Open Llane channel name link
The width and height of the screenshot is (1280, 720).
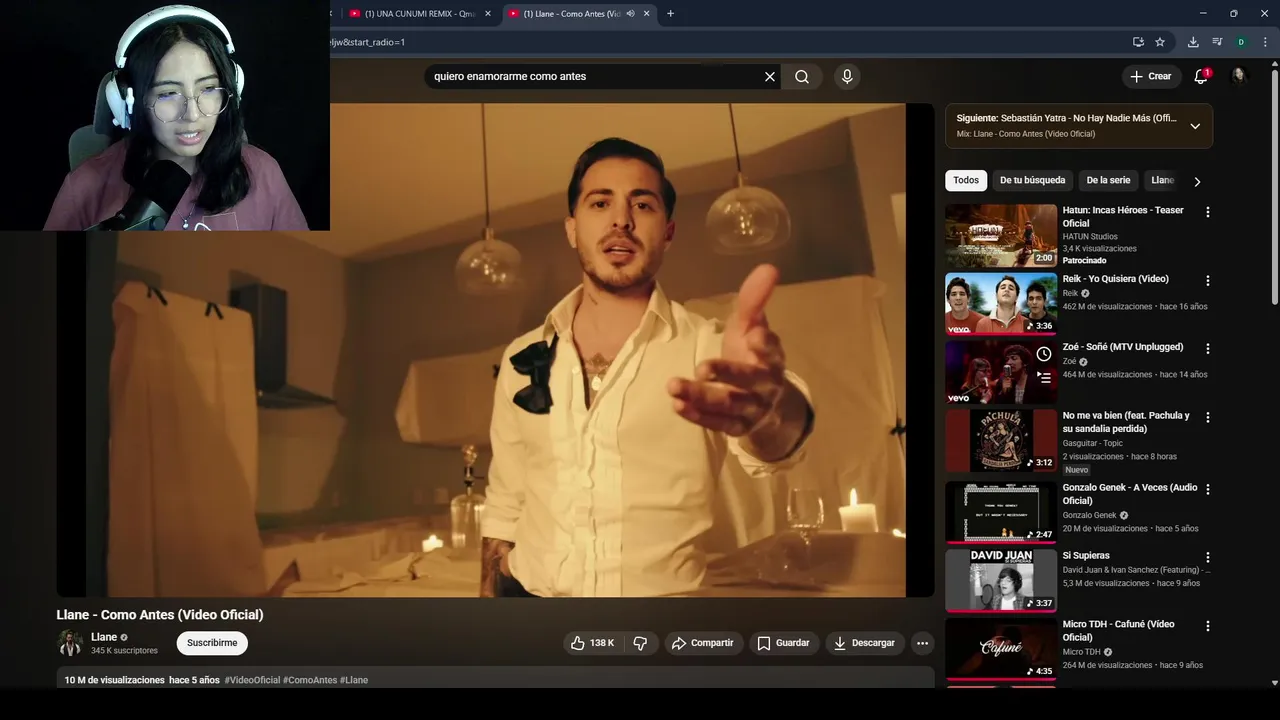pos(104,637)
